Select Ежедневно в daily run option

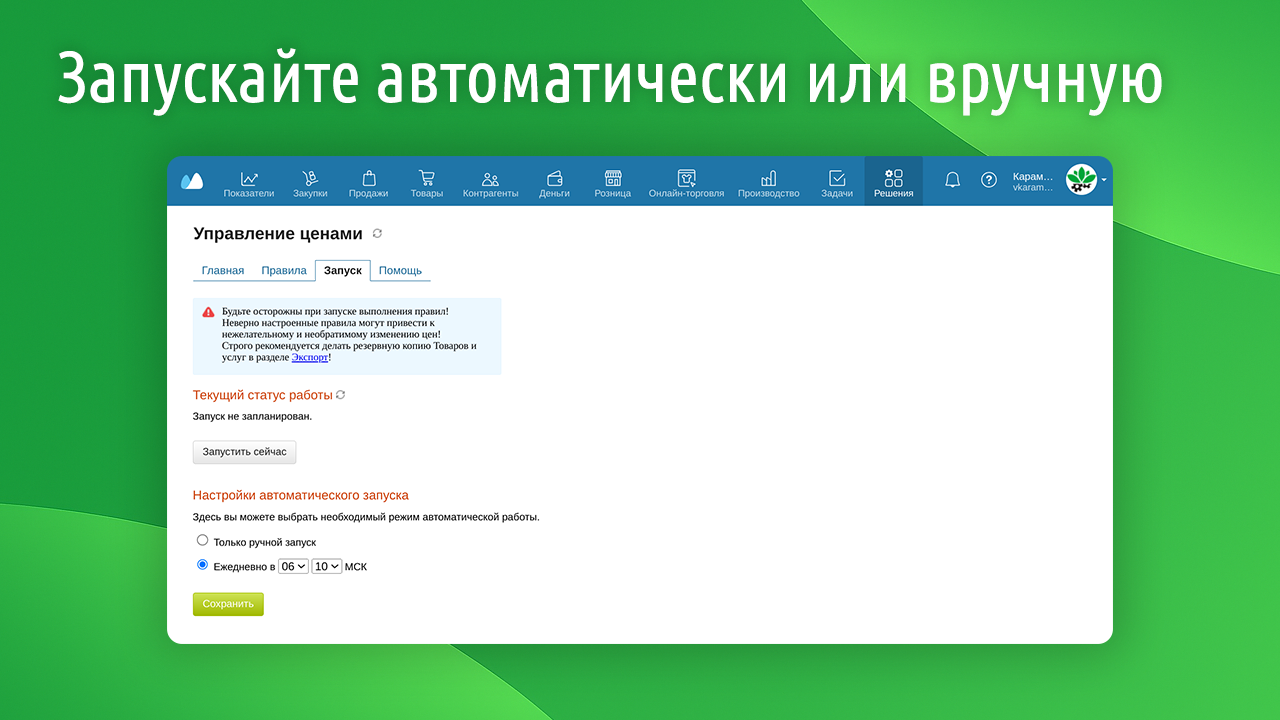pyautogui.click(x=203, y=565)
